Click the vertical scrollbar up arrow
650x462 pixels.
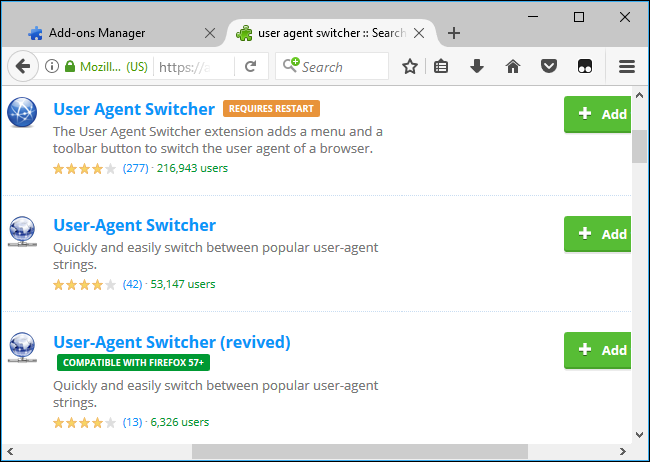[x=639, y=95]
